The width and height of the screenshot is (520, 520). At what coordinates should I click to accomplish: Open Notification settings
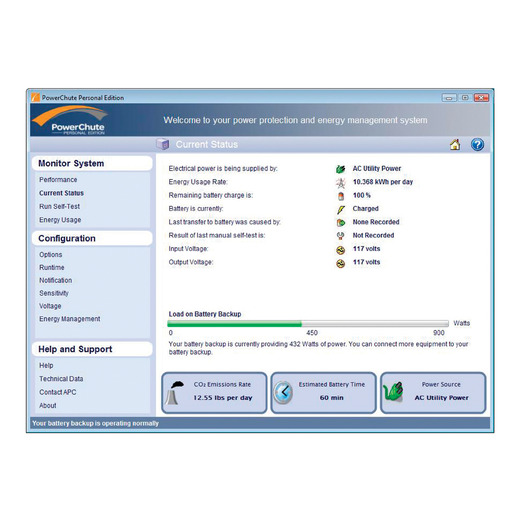pos(55,280)
